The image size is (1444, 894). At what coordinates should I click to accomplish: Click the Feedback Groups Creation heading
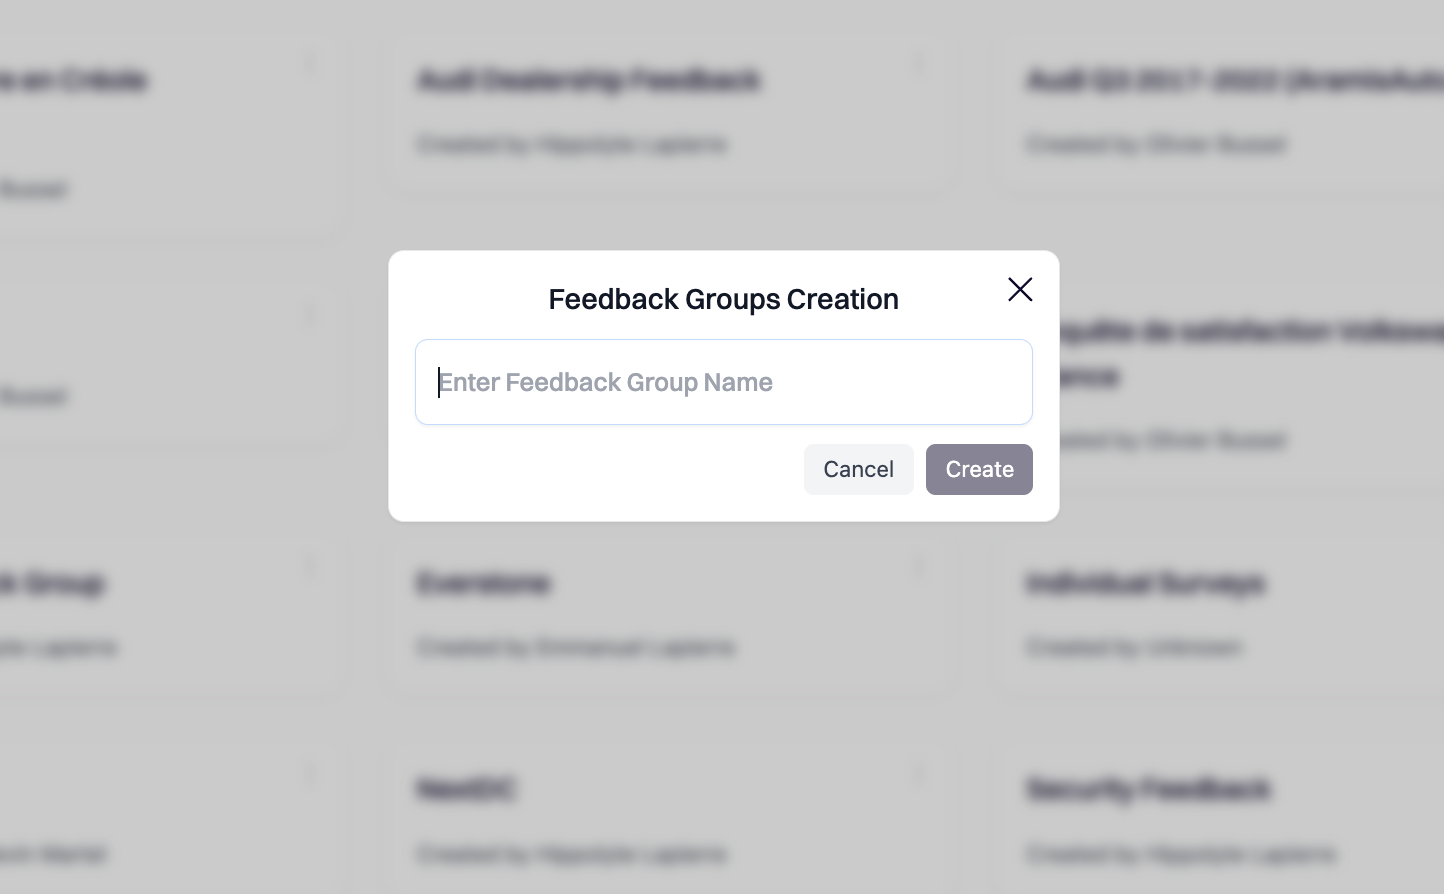click(723, 299)
